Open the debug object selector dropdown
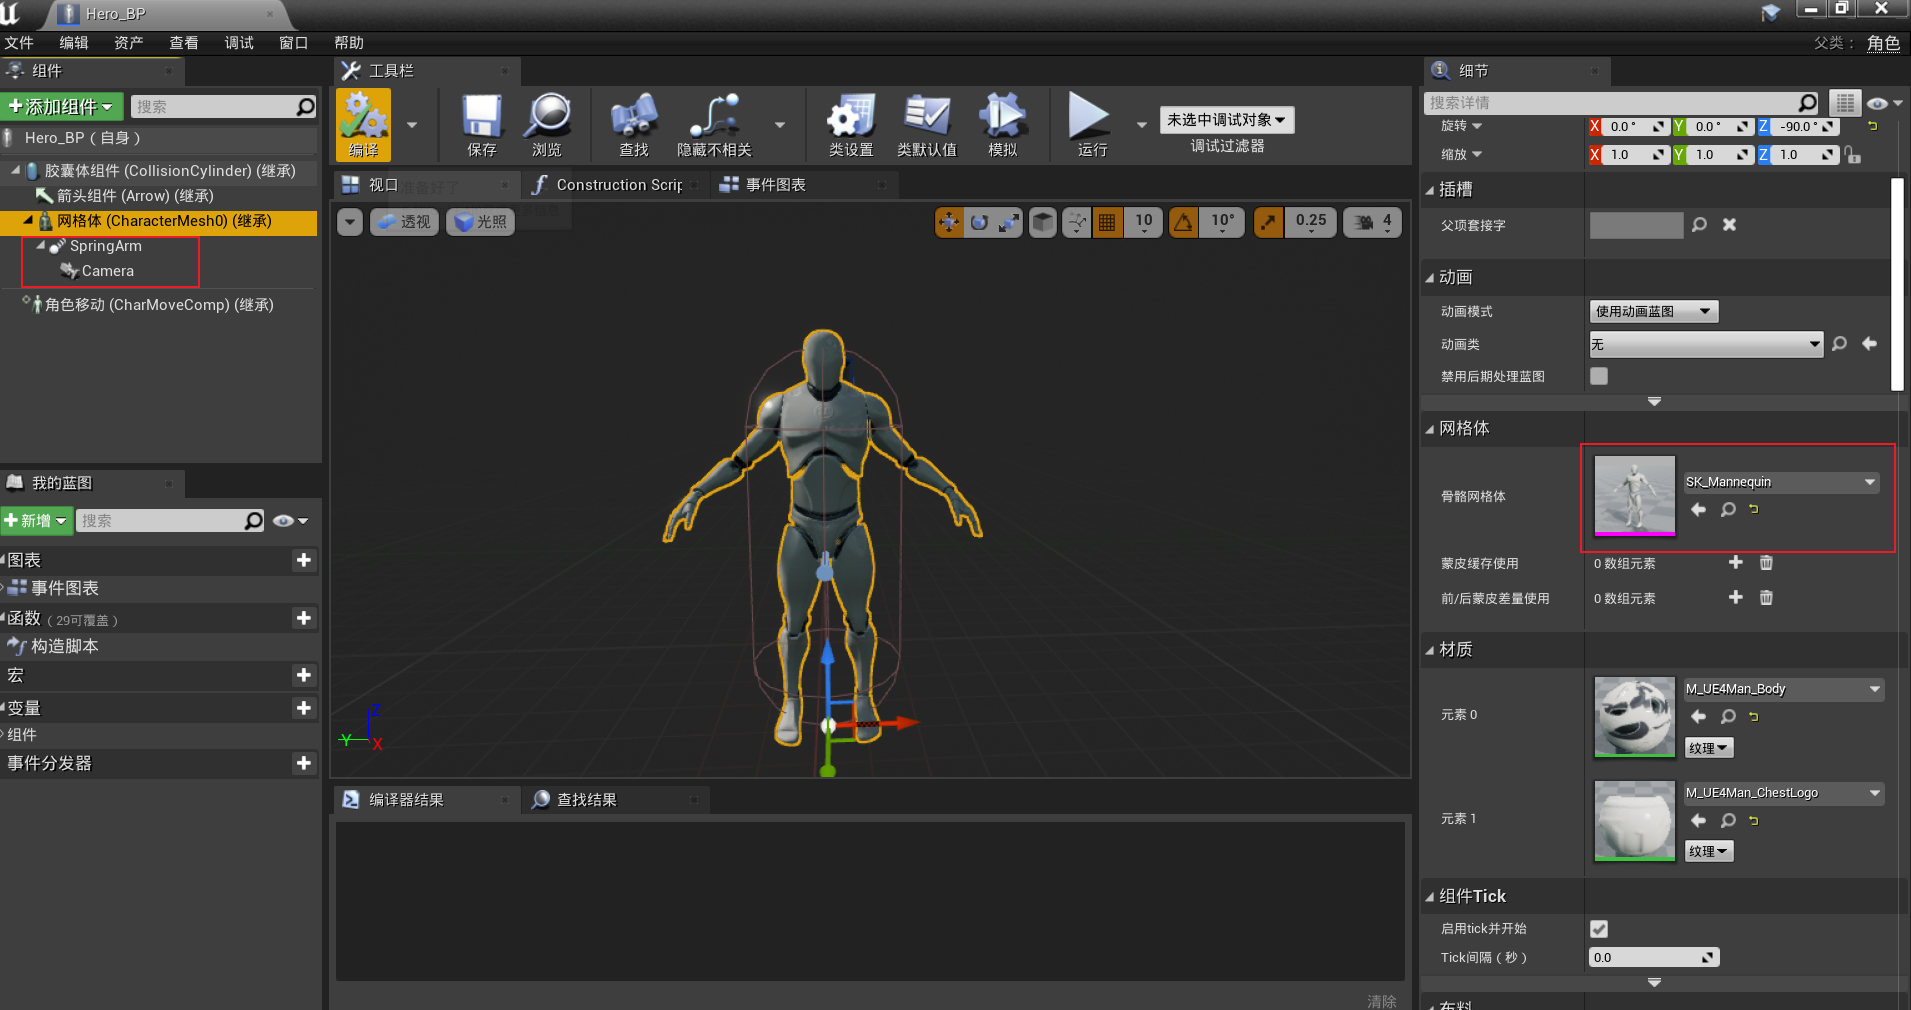This screenshot has height=1010, width=1911. click(x=1226, y=120)
